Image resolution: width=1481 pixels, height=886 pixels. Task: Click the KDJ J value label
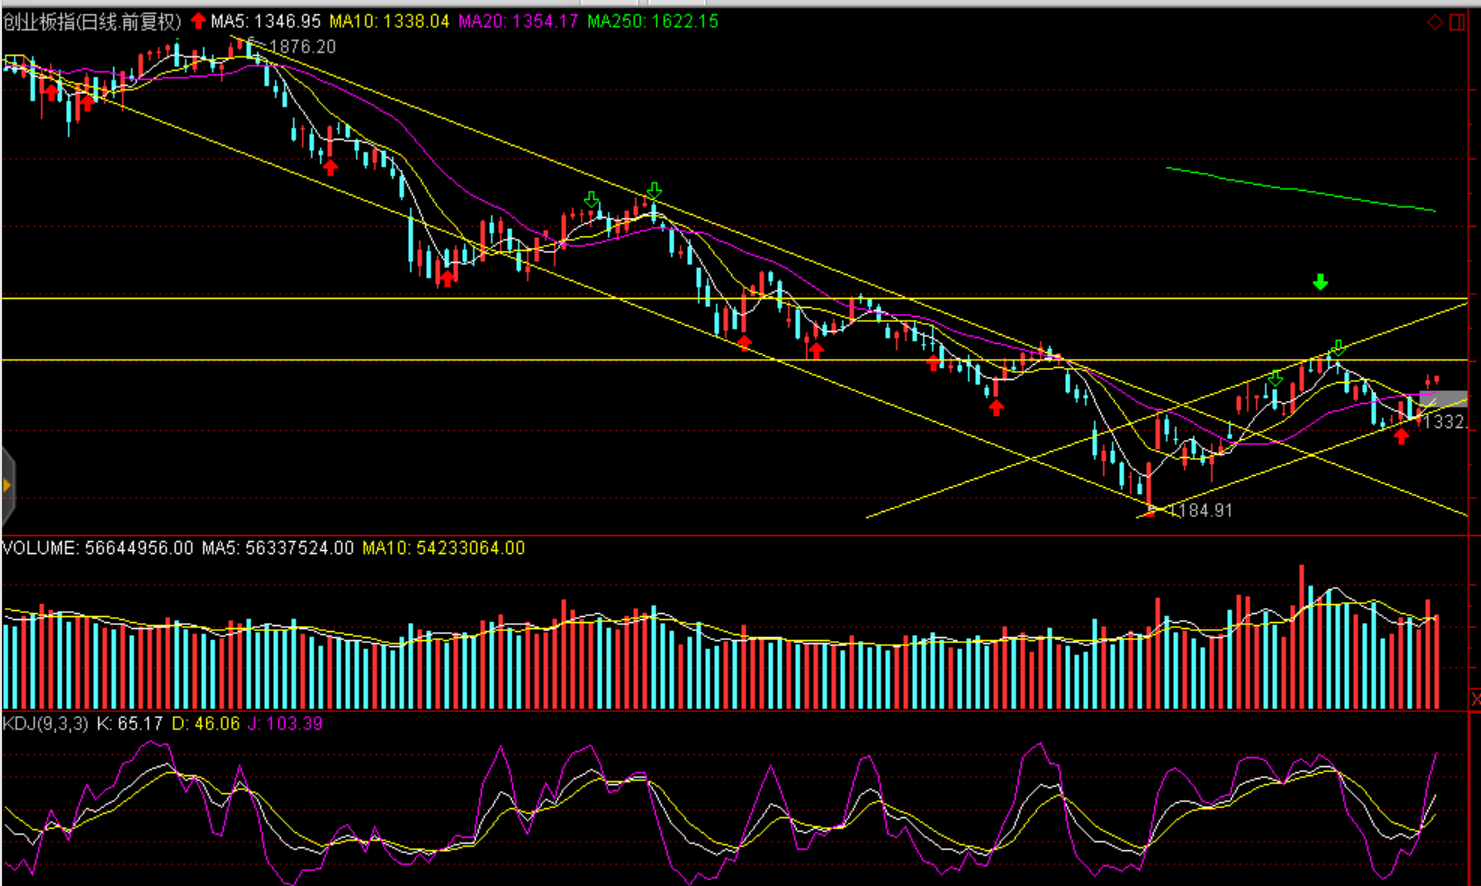click(285, 723)
